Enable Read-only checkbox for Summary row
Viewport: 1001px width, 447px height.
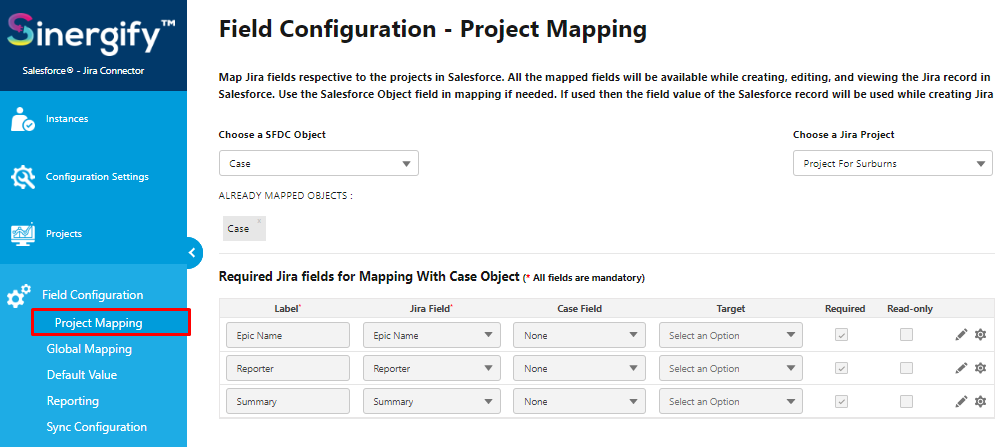[906, 401]
